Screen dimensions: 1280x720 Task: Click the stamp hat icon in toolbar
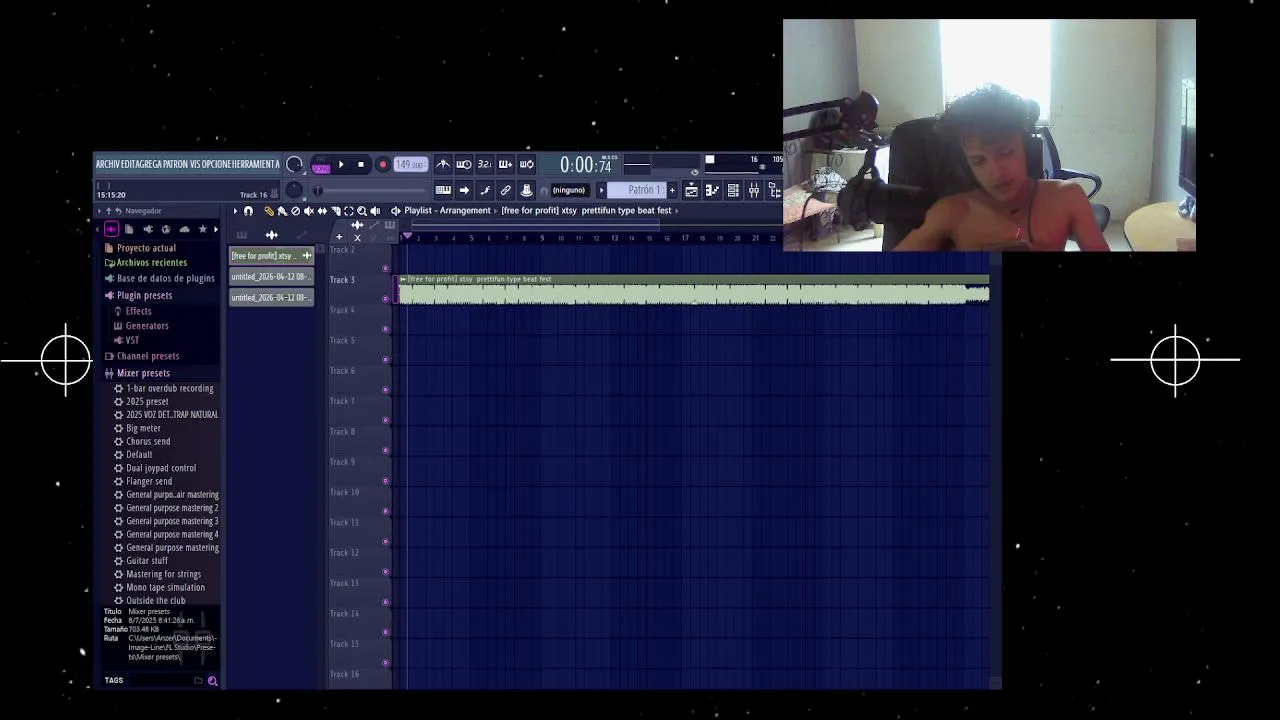(526, 190)
